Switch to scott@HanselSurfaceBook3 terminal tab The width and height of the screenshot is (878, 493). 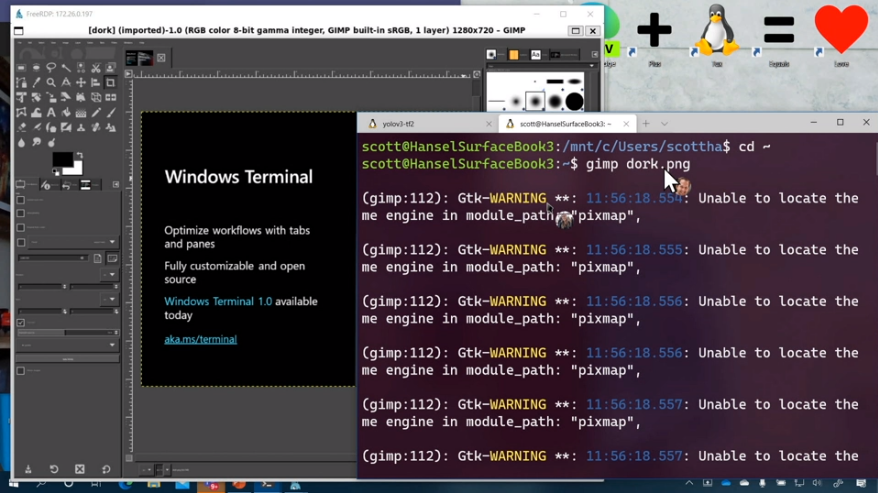point(566,124)
